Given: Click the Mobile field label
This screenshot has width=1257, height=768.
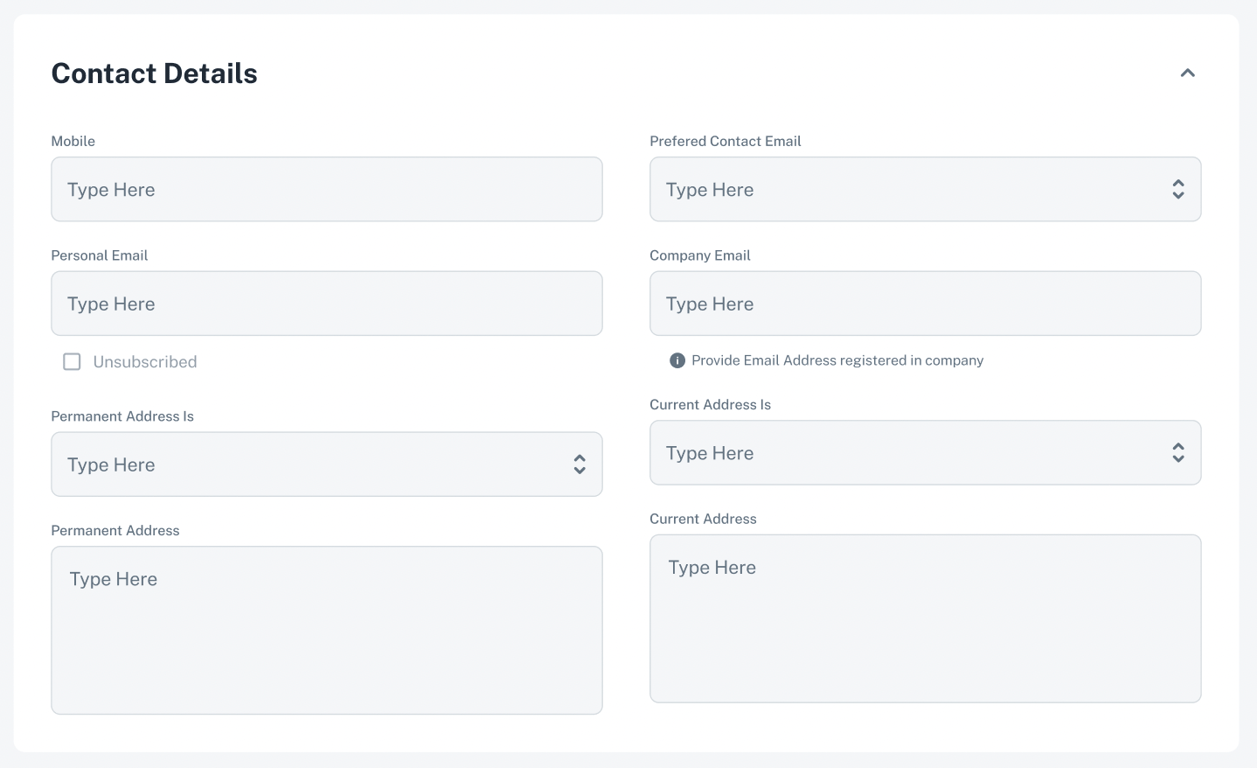Looking at the screenshot, I should coord(73,141).
